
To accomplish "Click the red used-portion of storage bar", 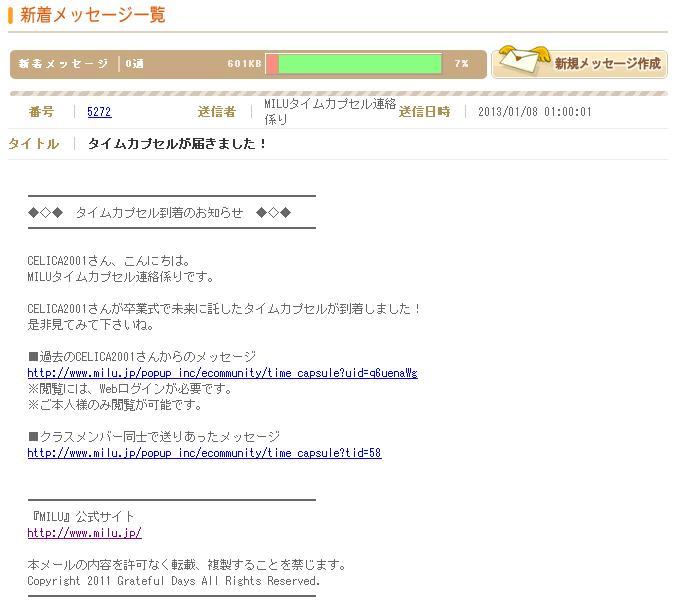I will [x=272, y=64].
